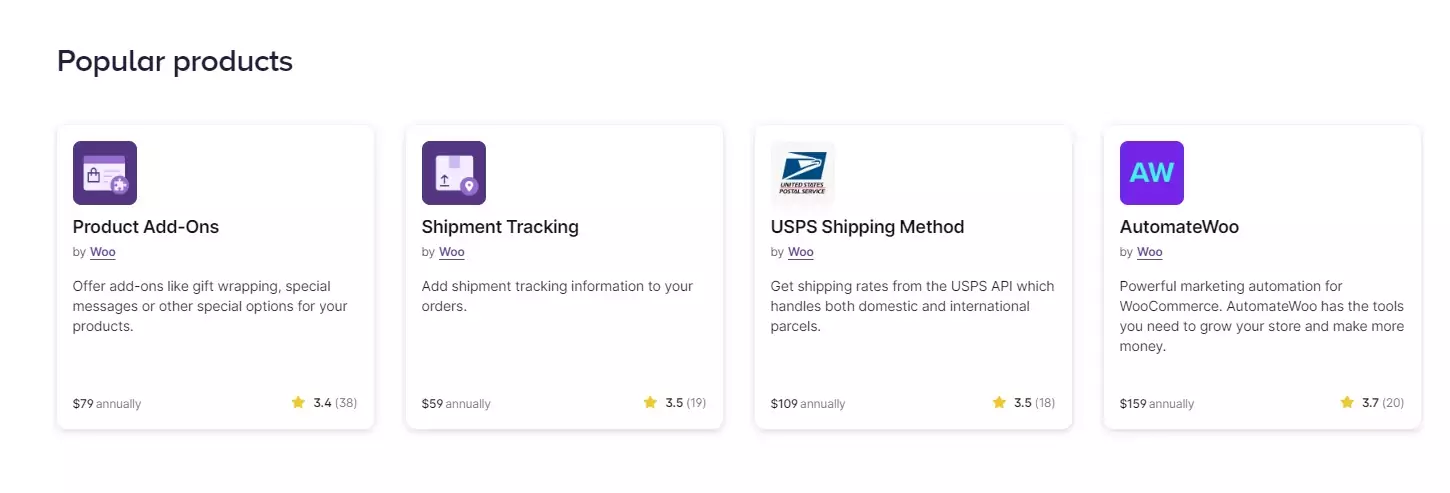Screen dimensions: 1450x493
Task: Click the star icon on USPS Shipping Method
Action: pyautogui.click(x=999, y=403)
